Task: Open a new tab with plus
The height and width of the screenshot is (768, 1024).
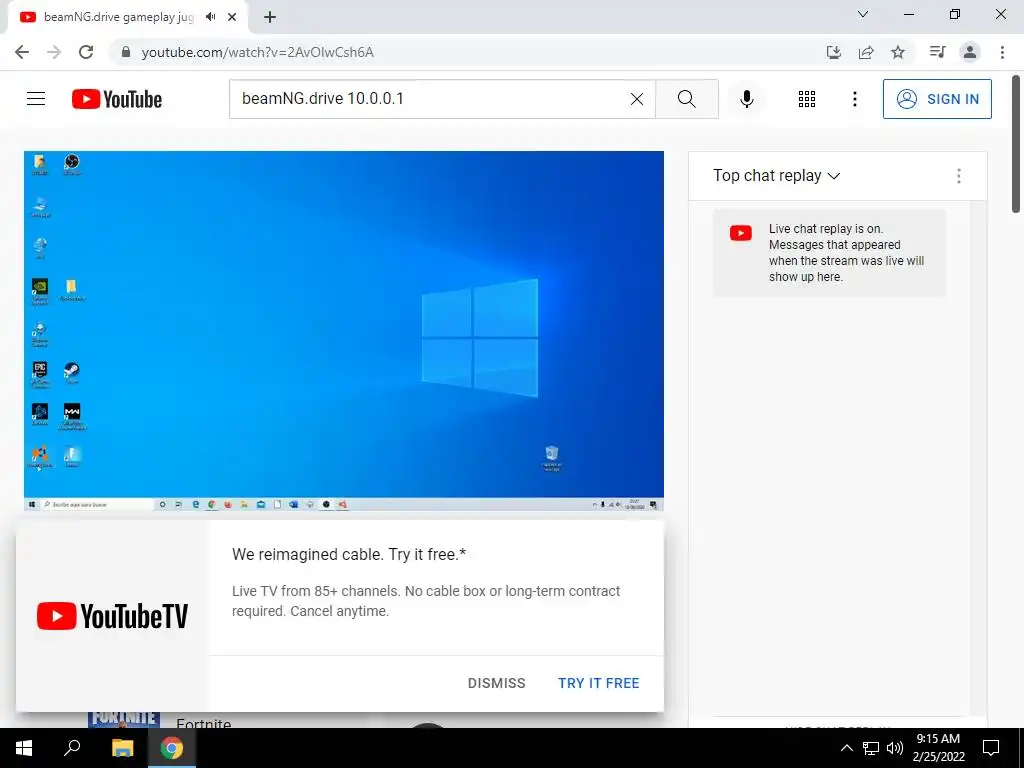Action: click(270, 17)
